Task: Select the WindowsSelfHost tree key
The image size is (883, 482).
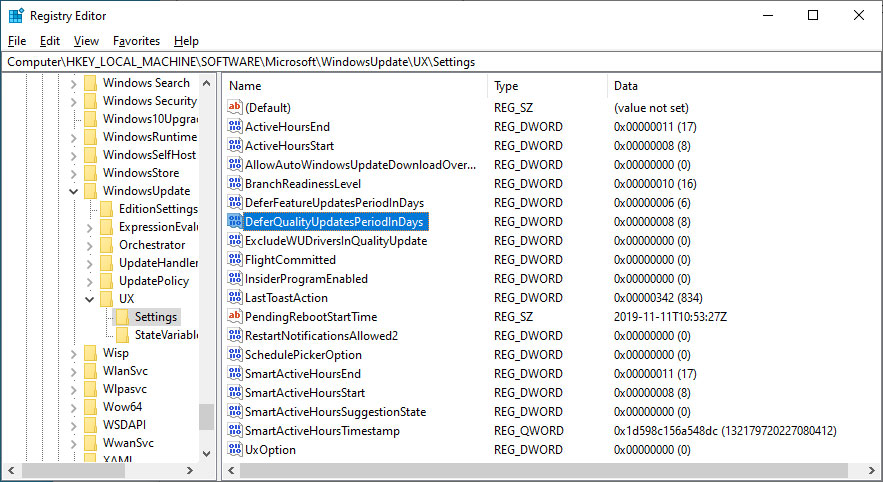Action: [149, 155]
